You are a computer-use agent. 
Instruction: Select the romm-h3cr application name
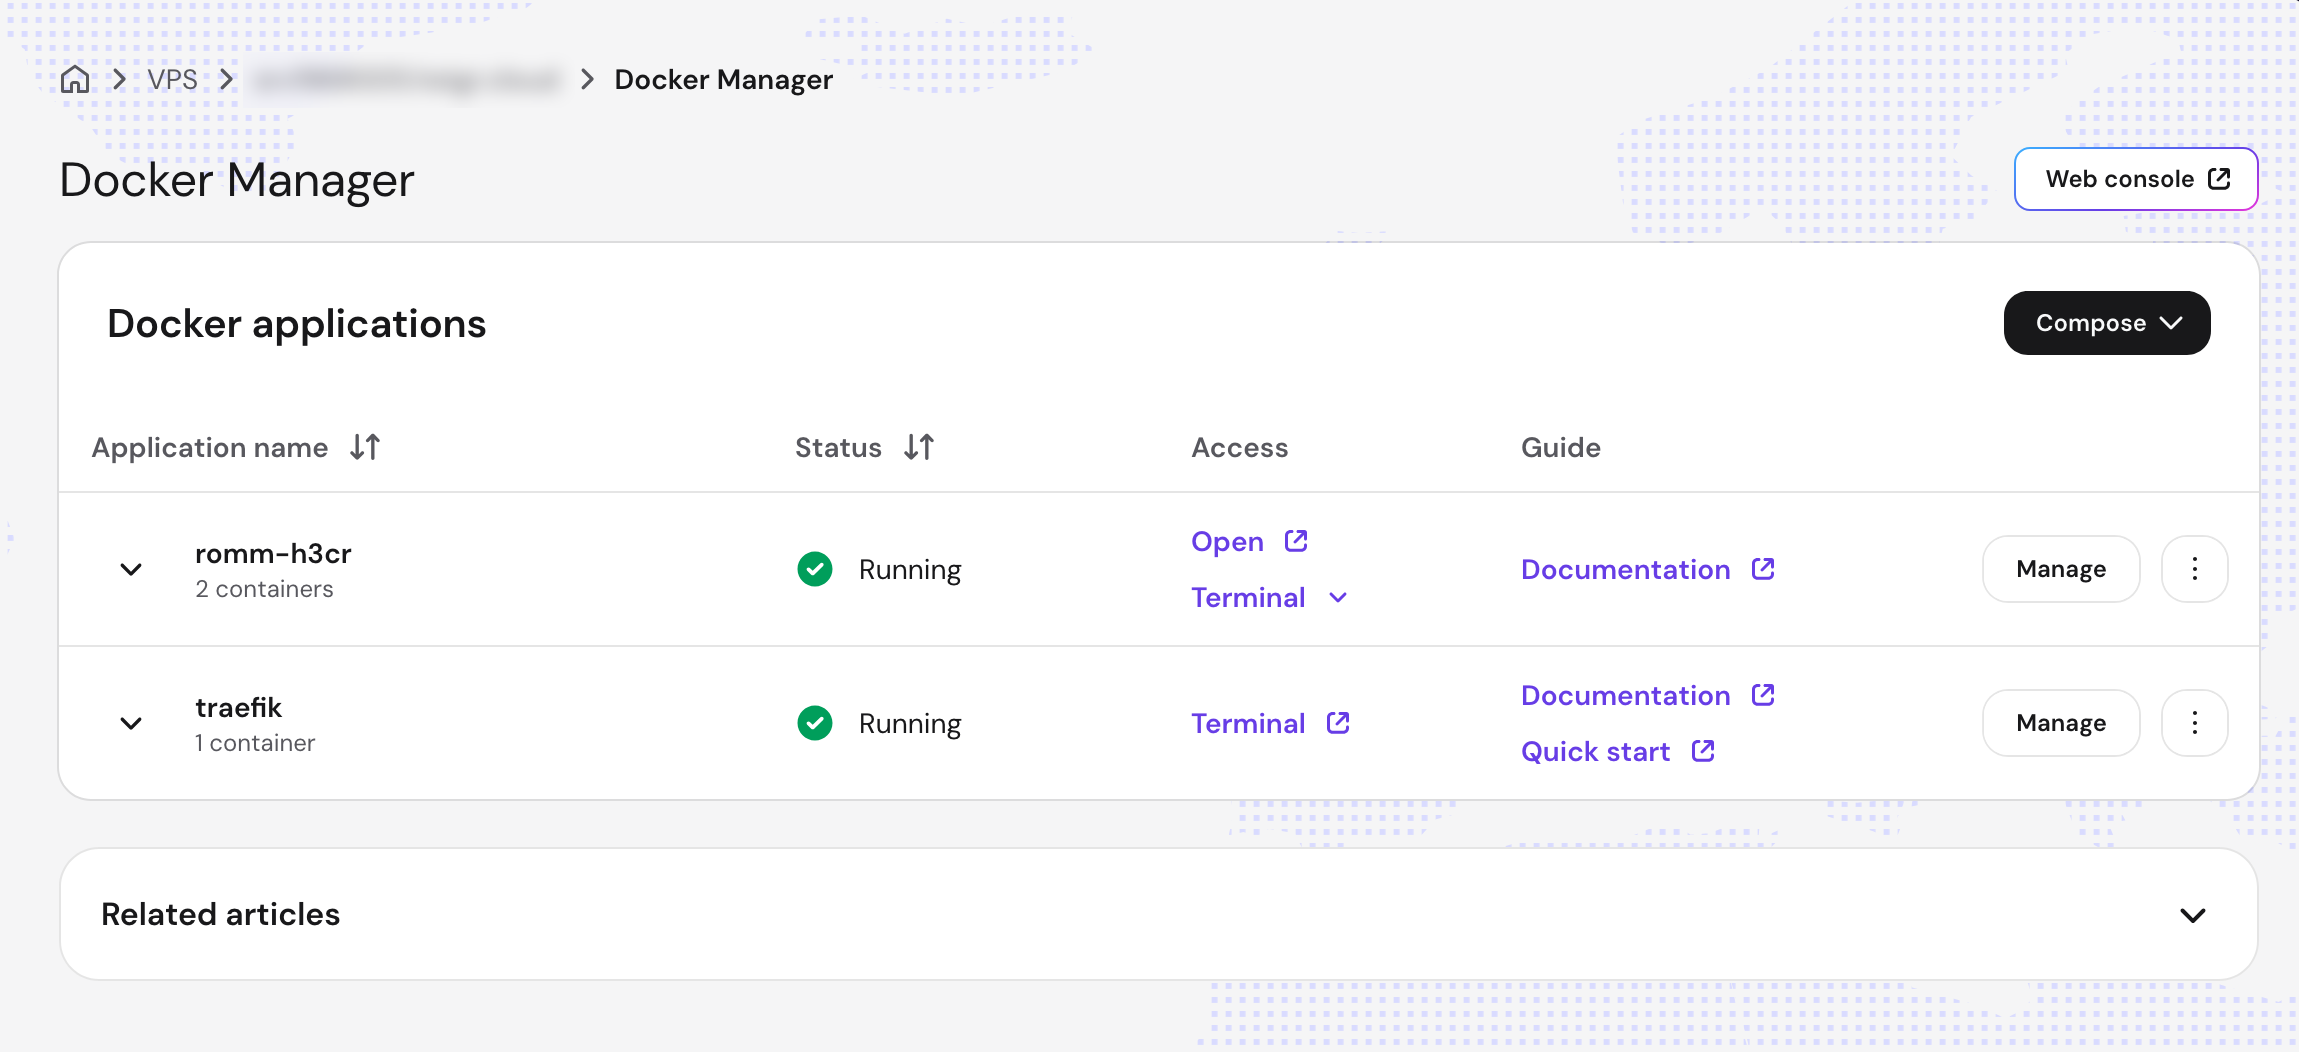(x=273, y=553)
